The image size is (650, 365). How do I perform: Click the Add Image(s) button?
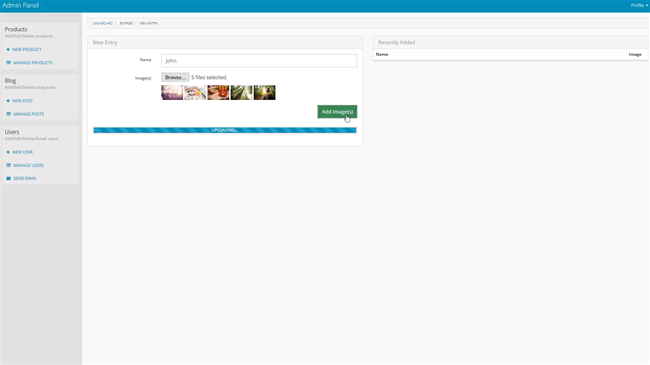[x=337, y=112]
